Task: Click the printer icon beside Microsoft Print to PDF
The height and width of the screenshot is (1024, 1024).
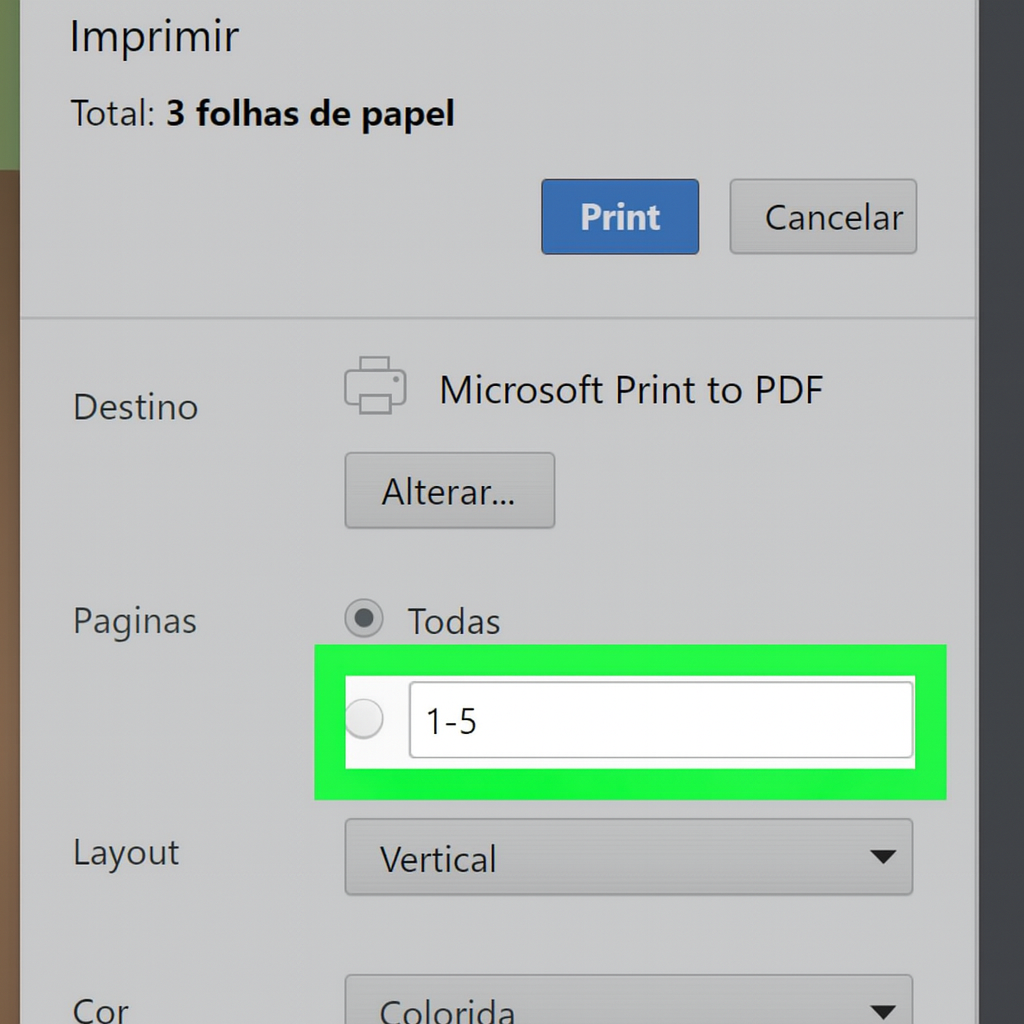Action: [375, 385]
